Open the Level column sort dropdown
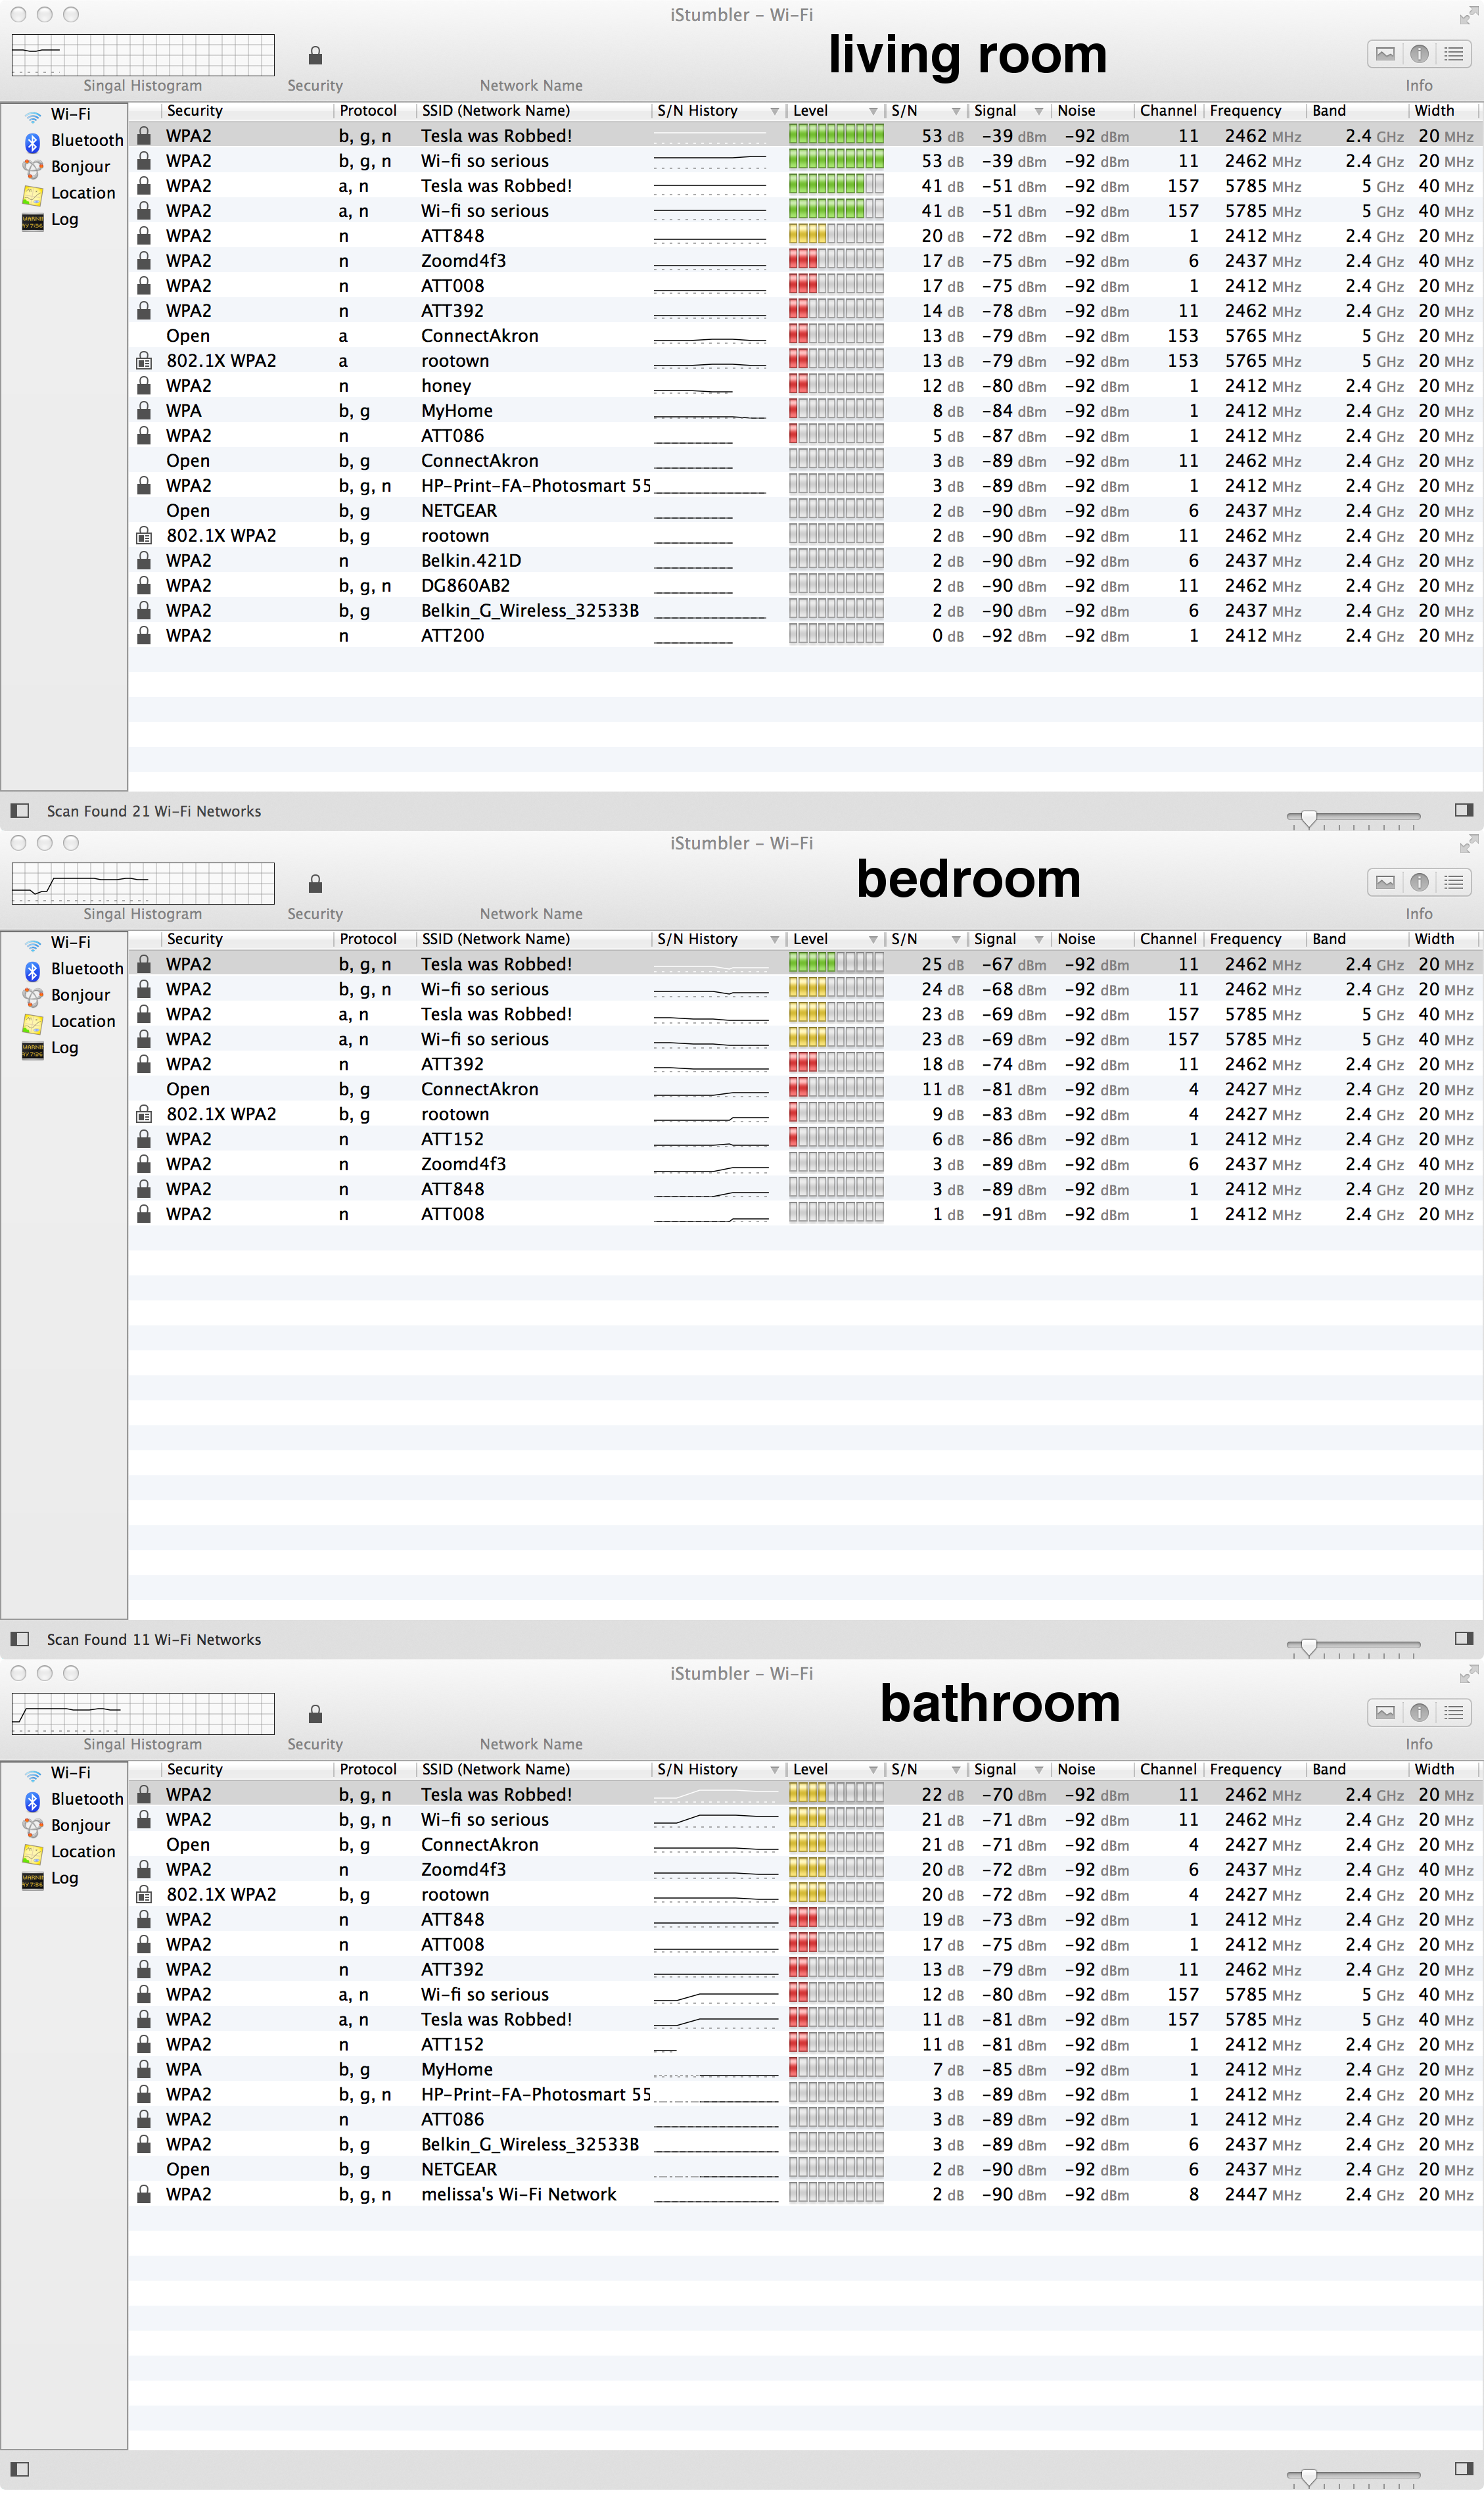 click(873, 111)
